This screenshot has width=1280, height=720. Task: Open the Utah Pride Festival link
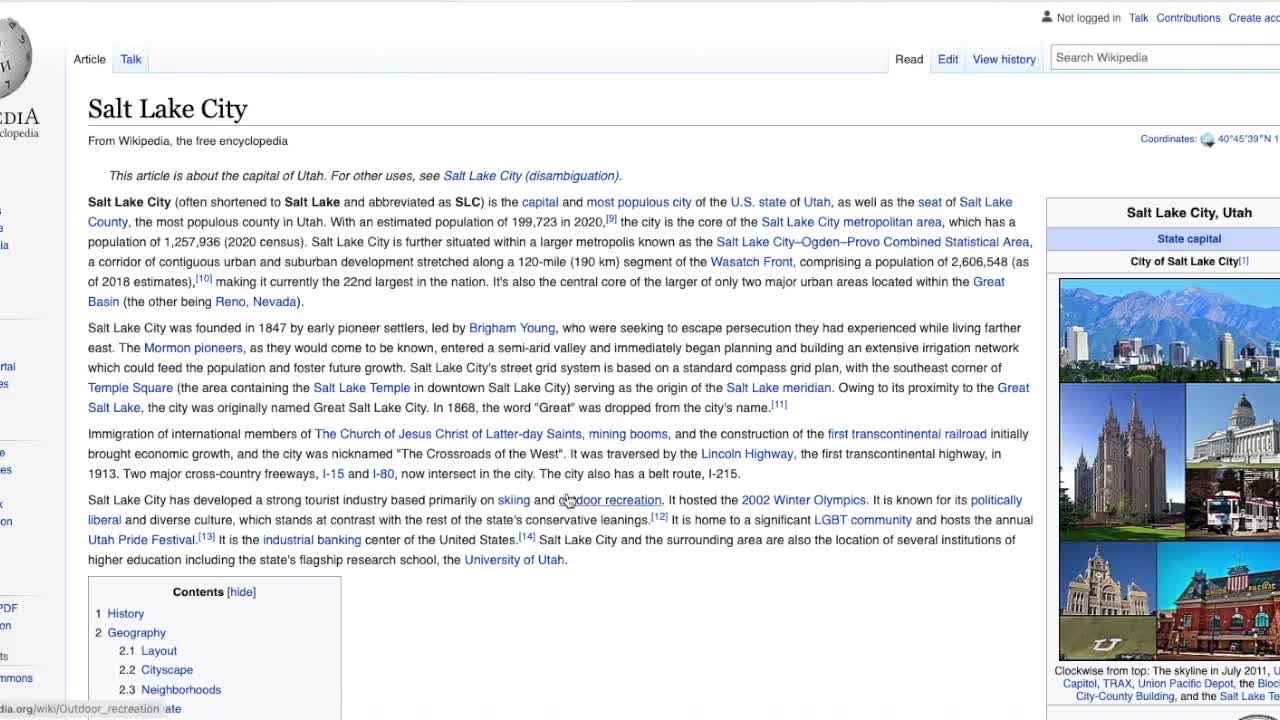click(141, 540)
